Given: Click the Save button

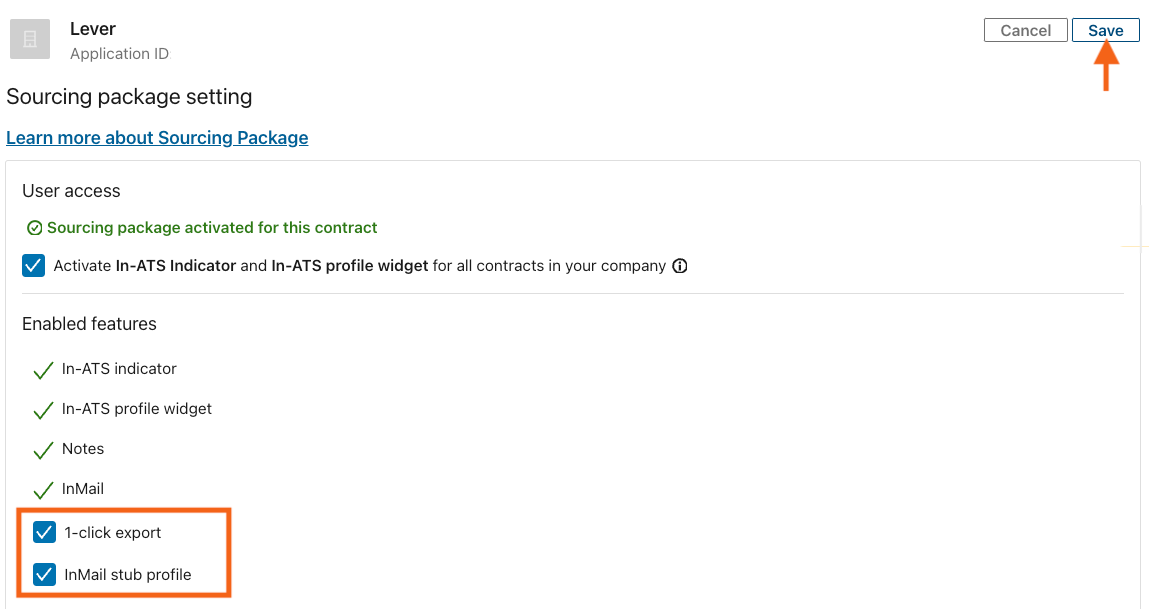Looking at the screenshot, I should pos(1105,29).
